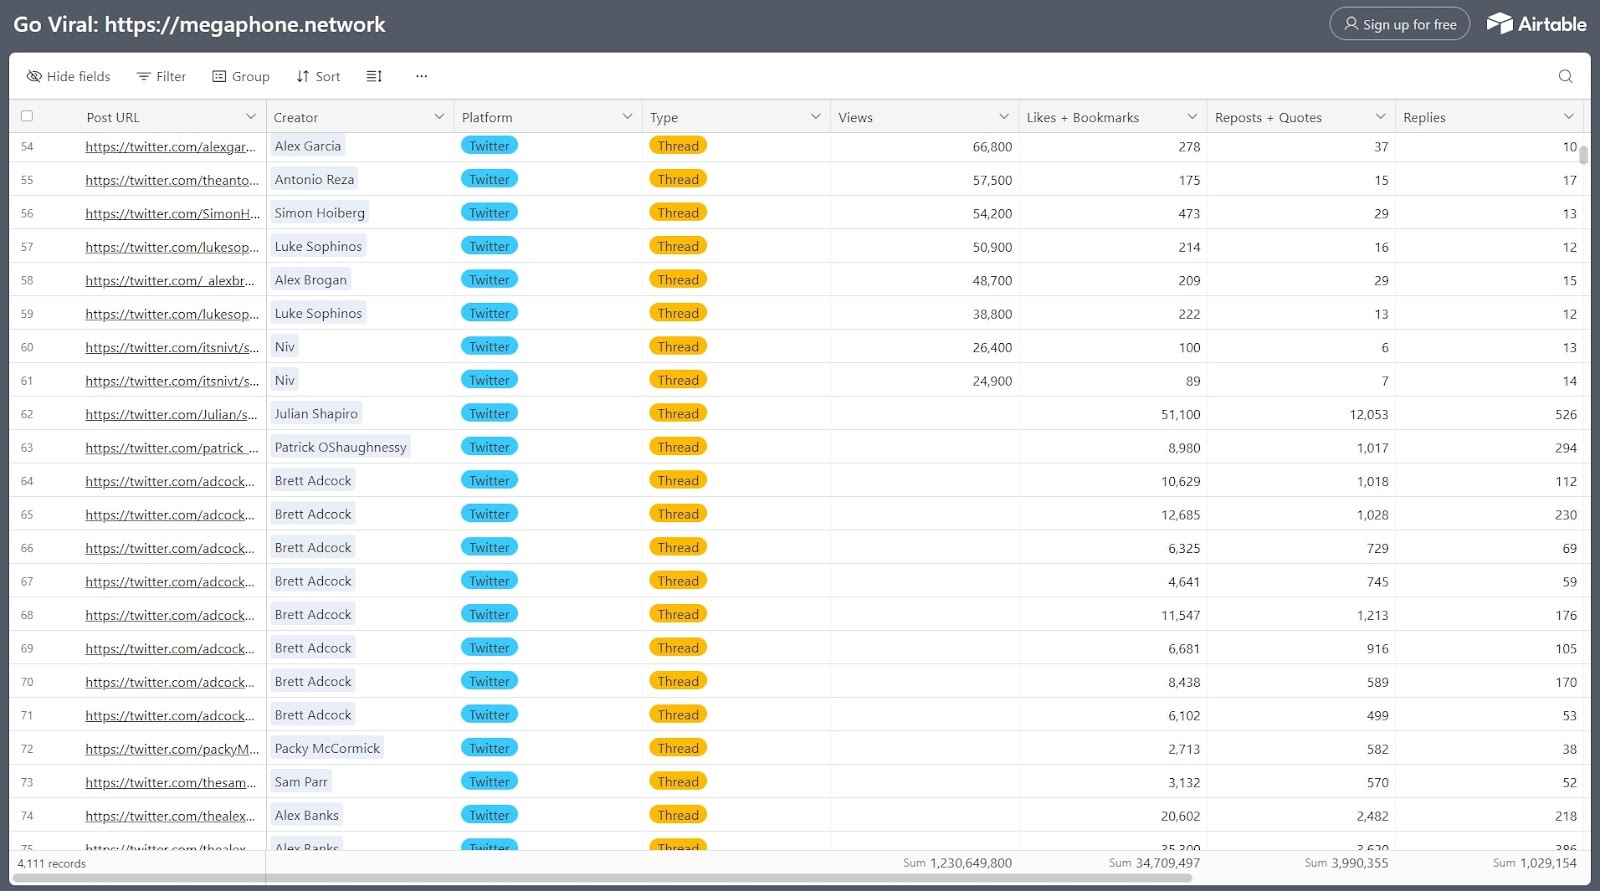Select reposts value 12,053
Viewport: 1600px width, 891px height.
click(1368, 414)
